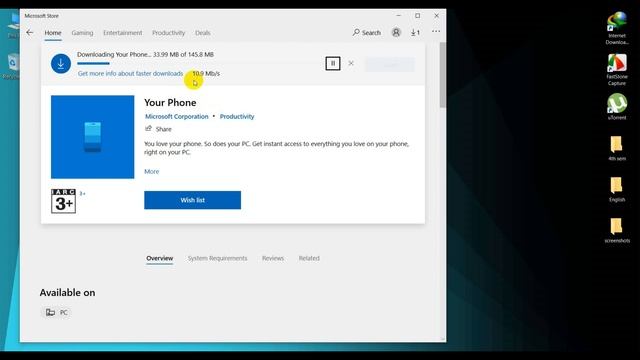The width and height of the screenshot is (640, 360).
Task: Click the Wish list button
Action: 192,200
